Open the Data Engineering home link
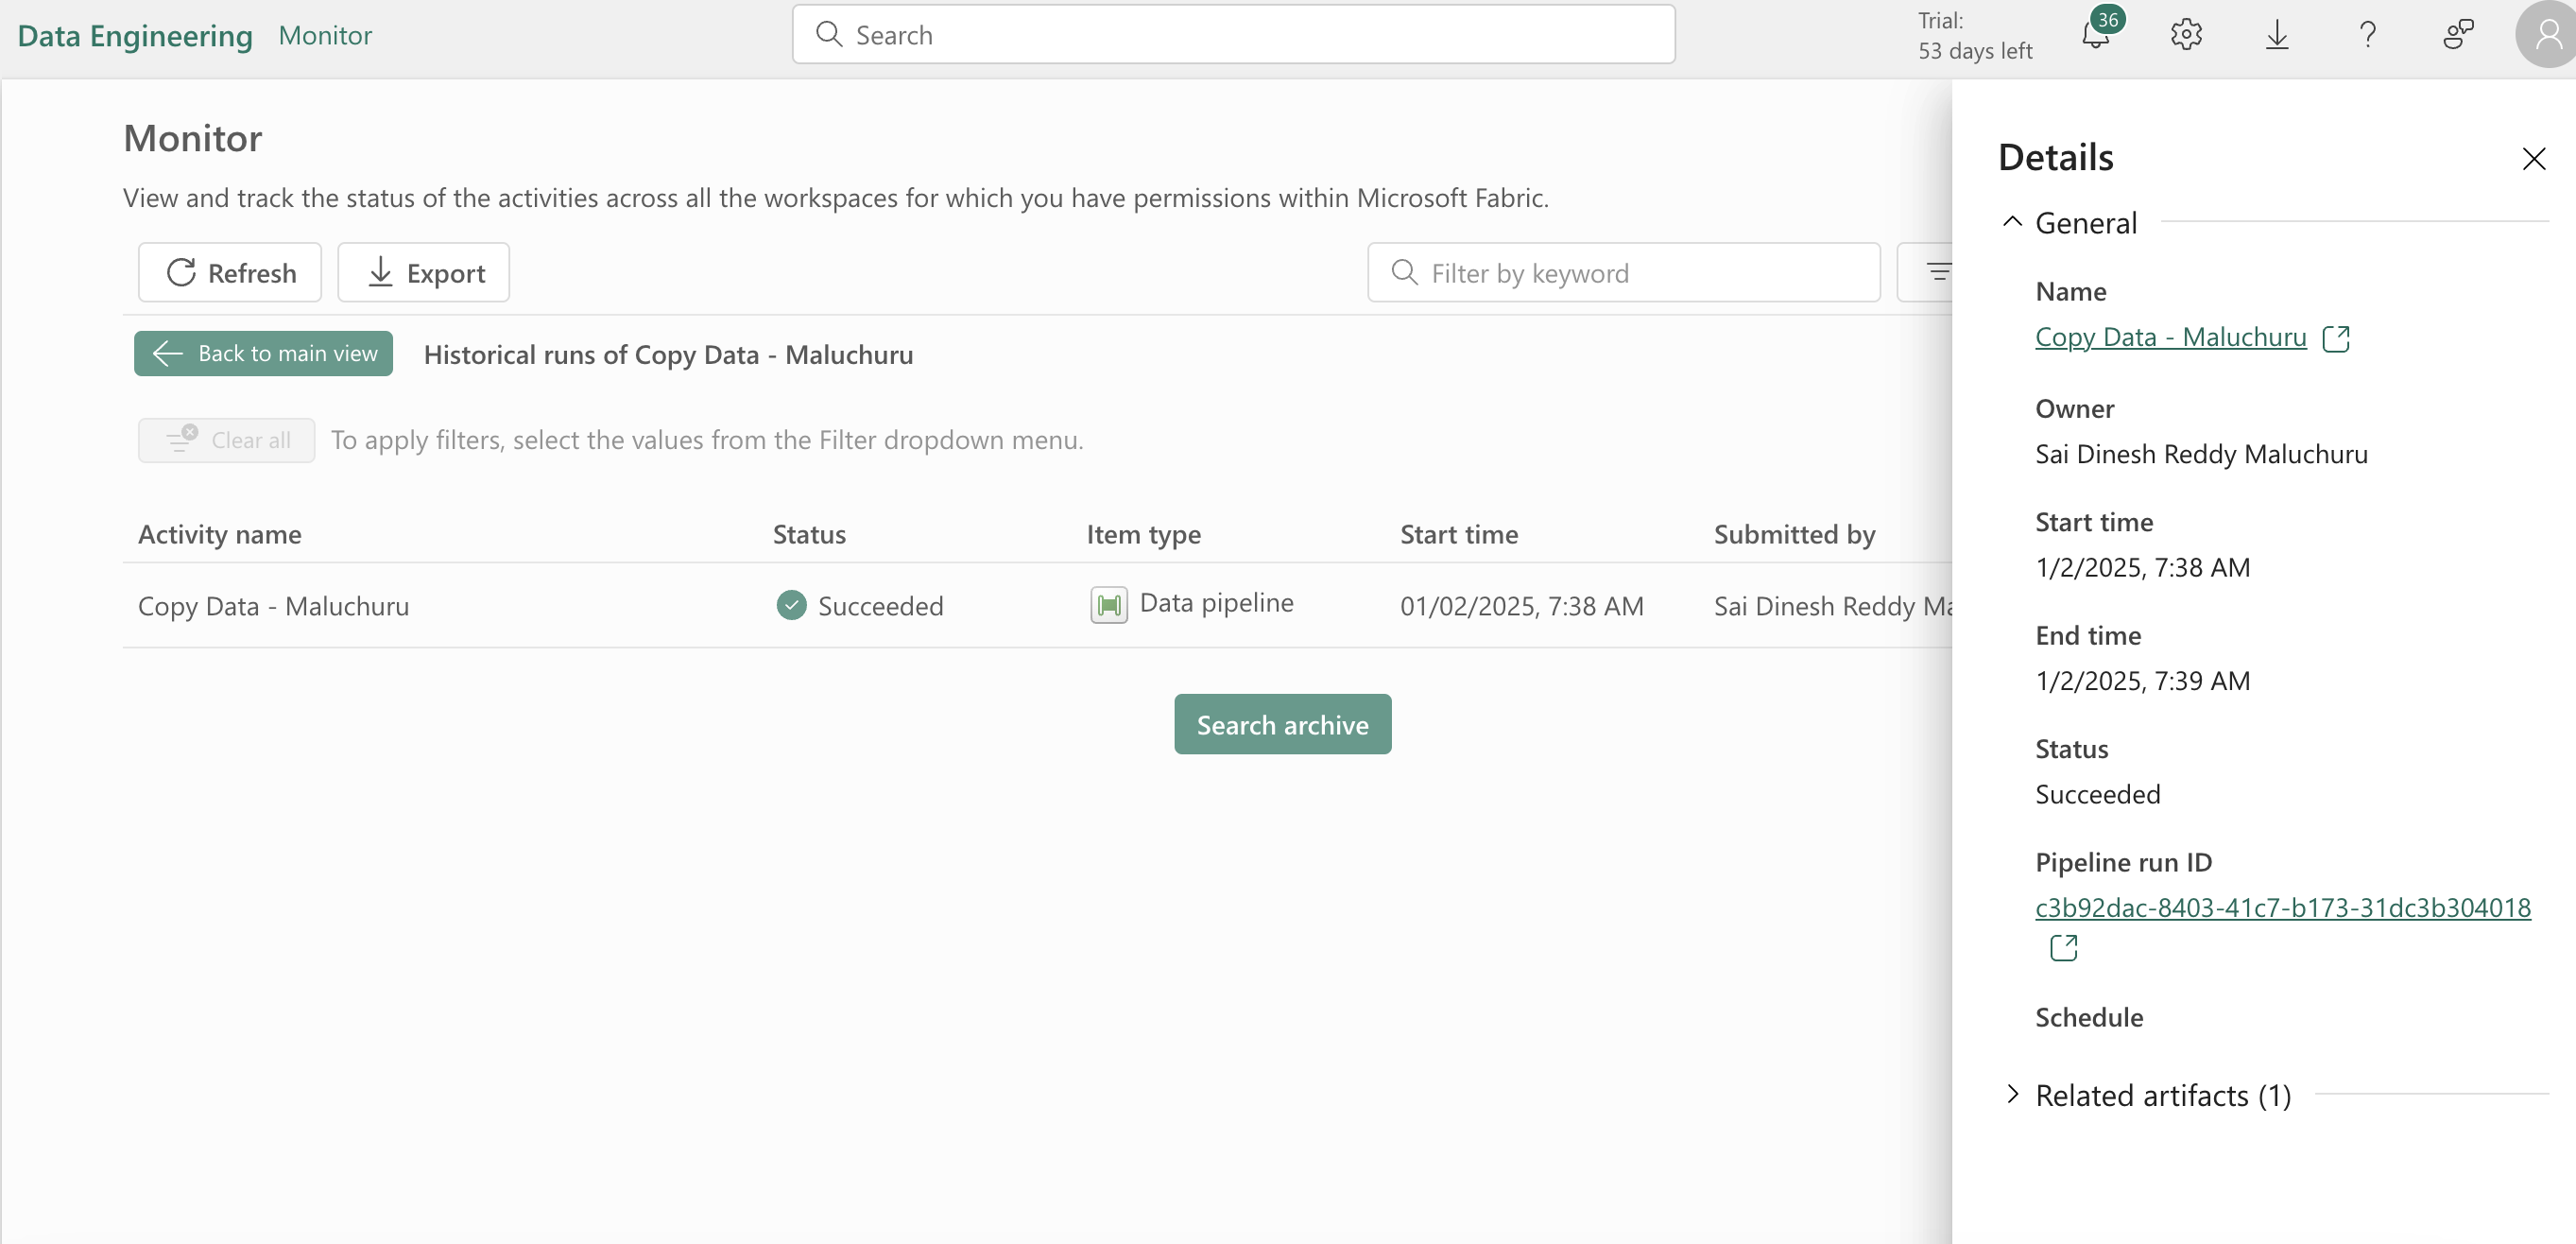Image resolution: width=2576 pixels, height=1244 pixels. click(135, 35)
